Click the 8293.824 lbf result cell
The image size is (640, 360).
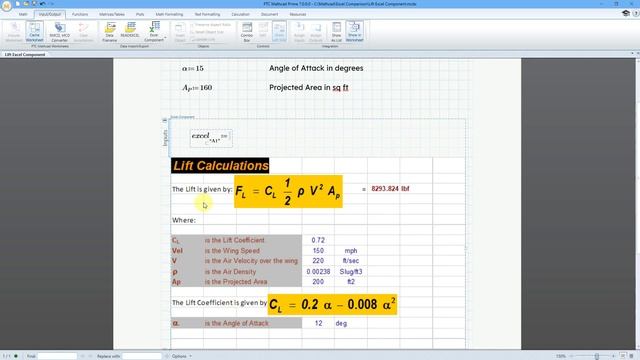tap(390, 189)
